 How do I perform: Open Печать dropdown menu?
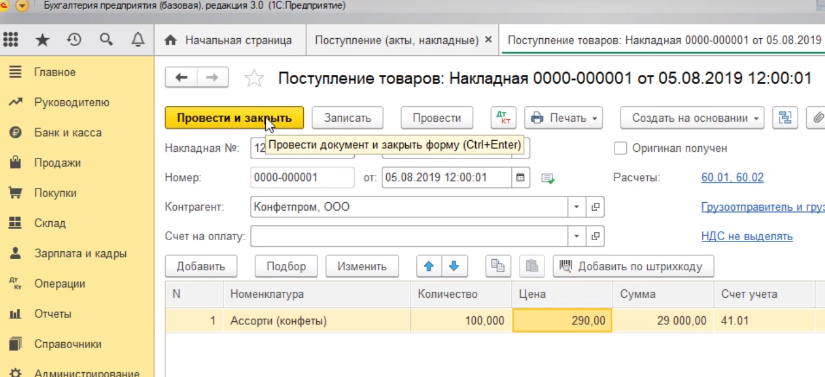(564, 118)
